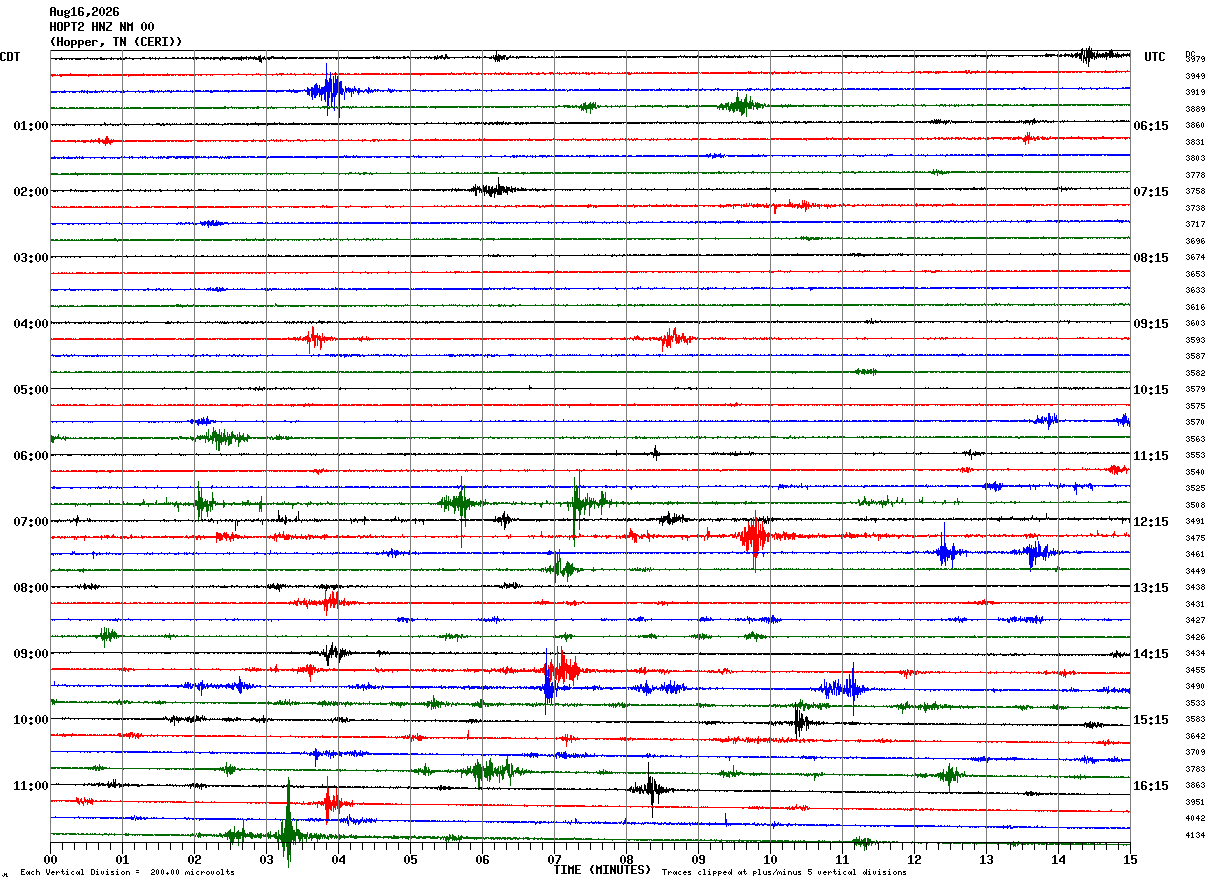Click the 13 minute axis tick label
1210x886 pixels.
pyautogui.click(x=986, y=859)
